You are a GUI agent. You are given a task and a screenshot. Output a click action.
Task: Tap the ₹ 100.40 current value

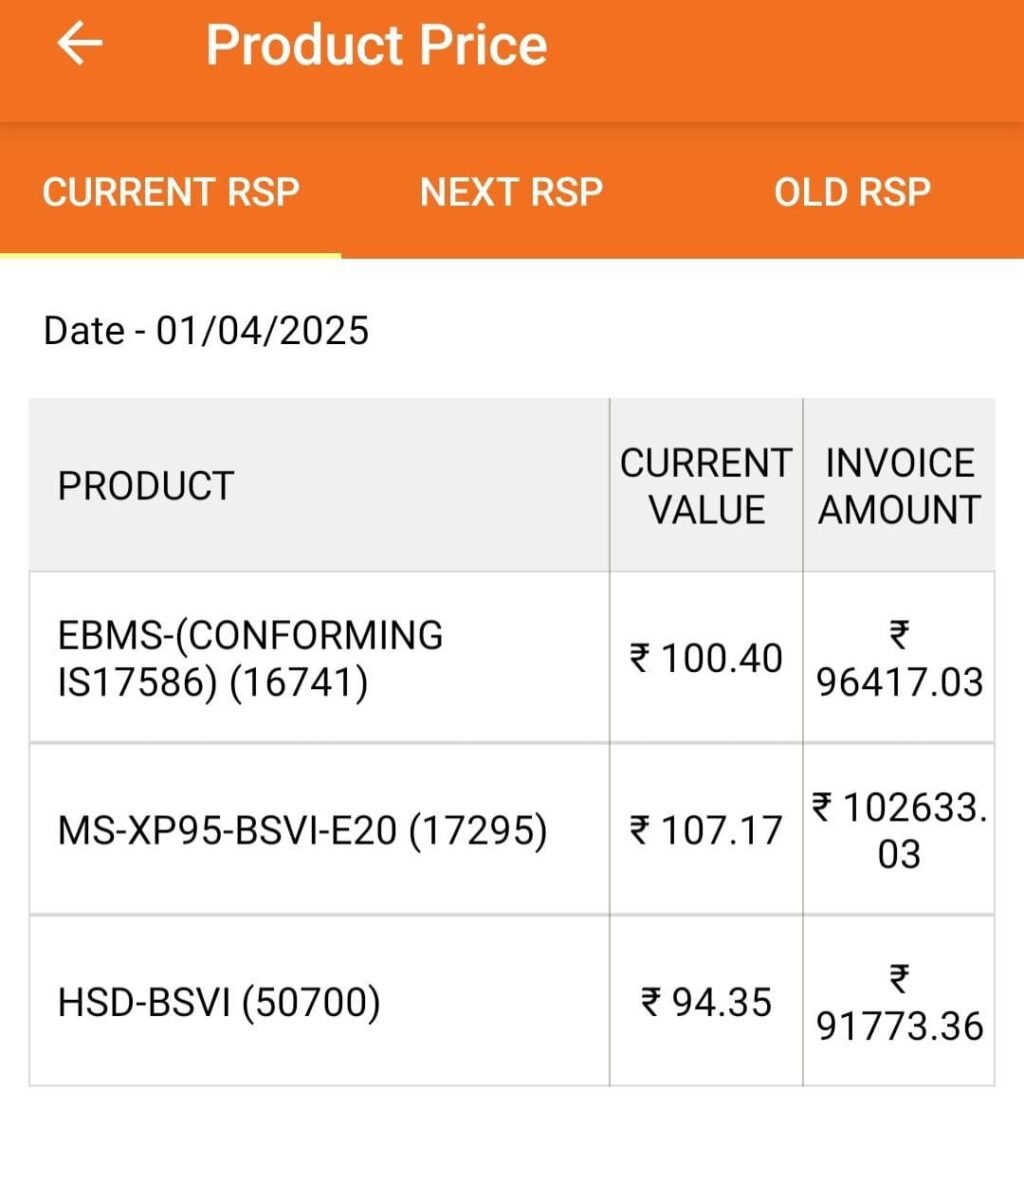click(706, 658)
